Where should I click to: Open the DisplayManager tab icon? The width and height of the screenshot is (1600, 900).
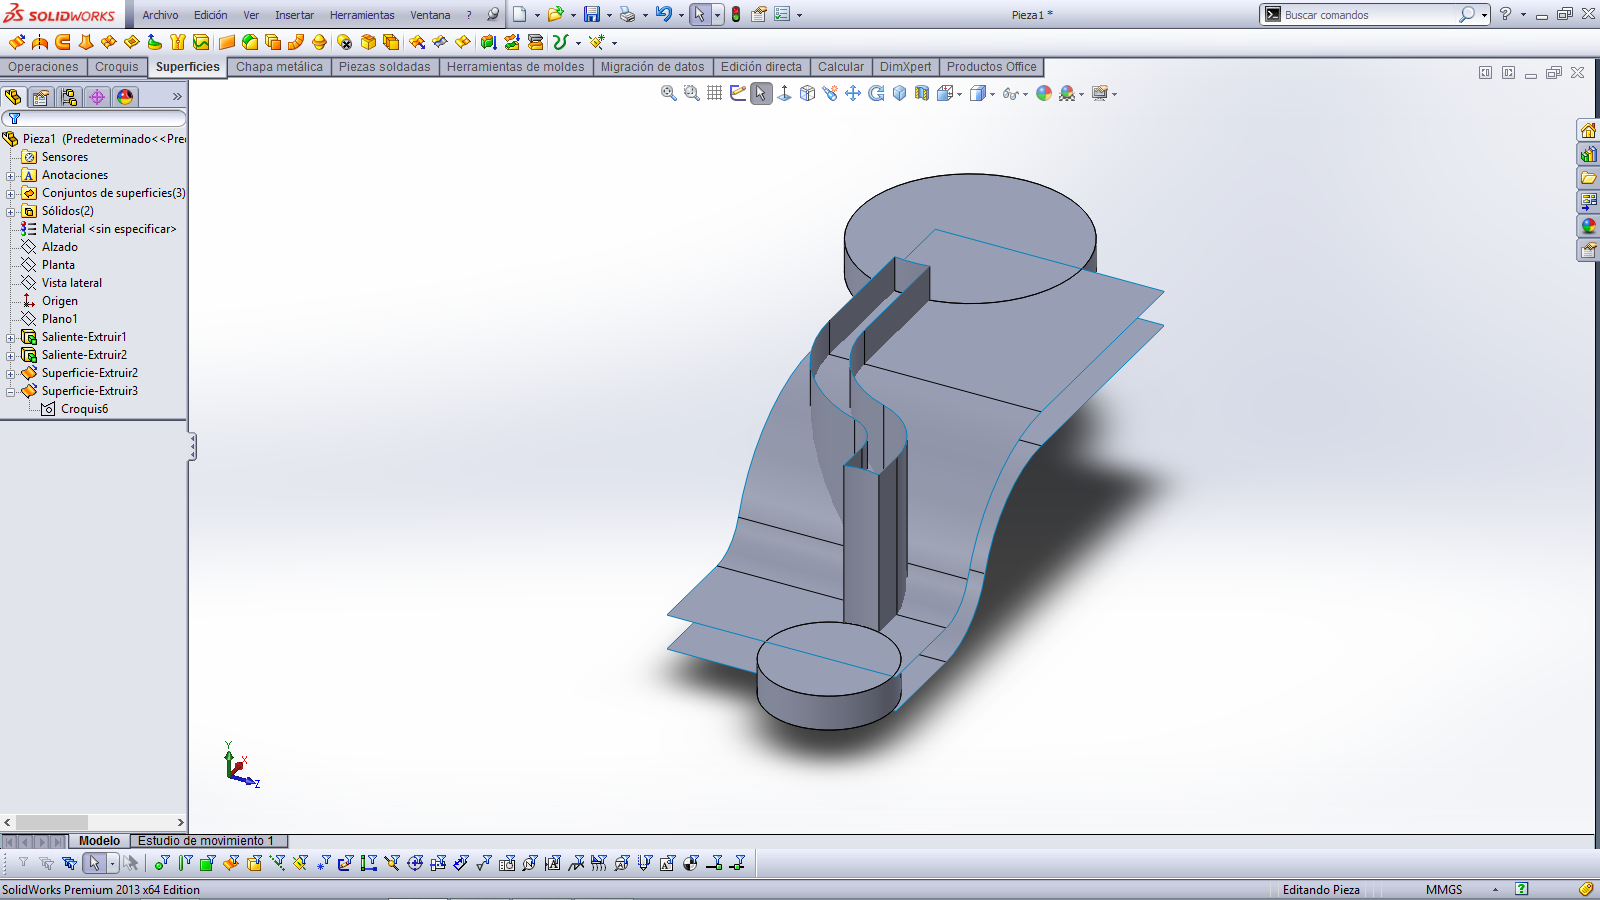coord(125,97)
